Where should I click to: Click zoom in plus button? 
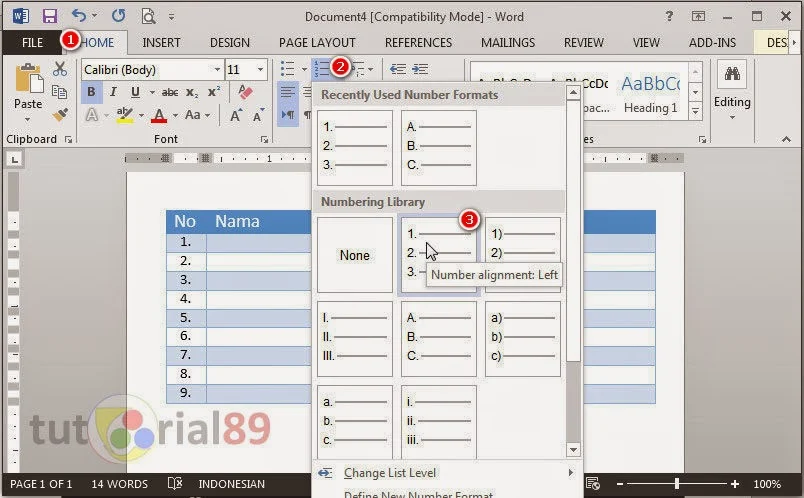(735, 484)
